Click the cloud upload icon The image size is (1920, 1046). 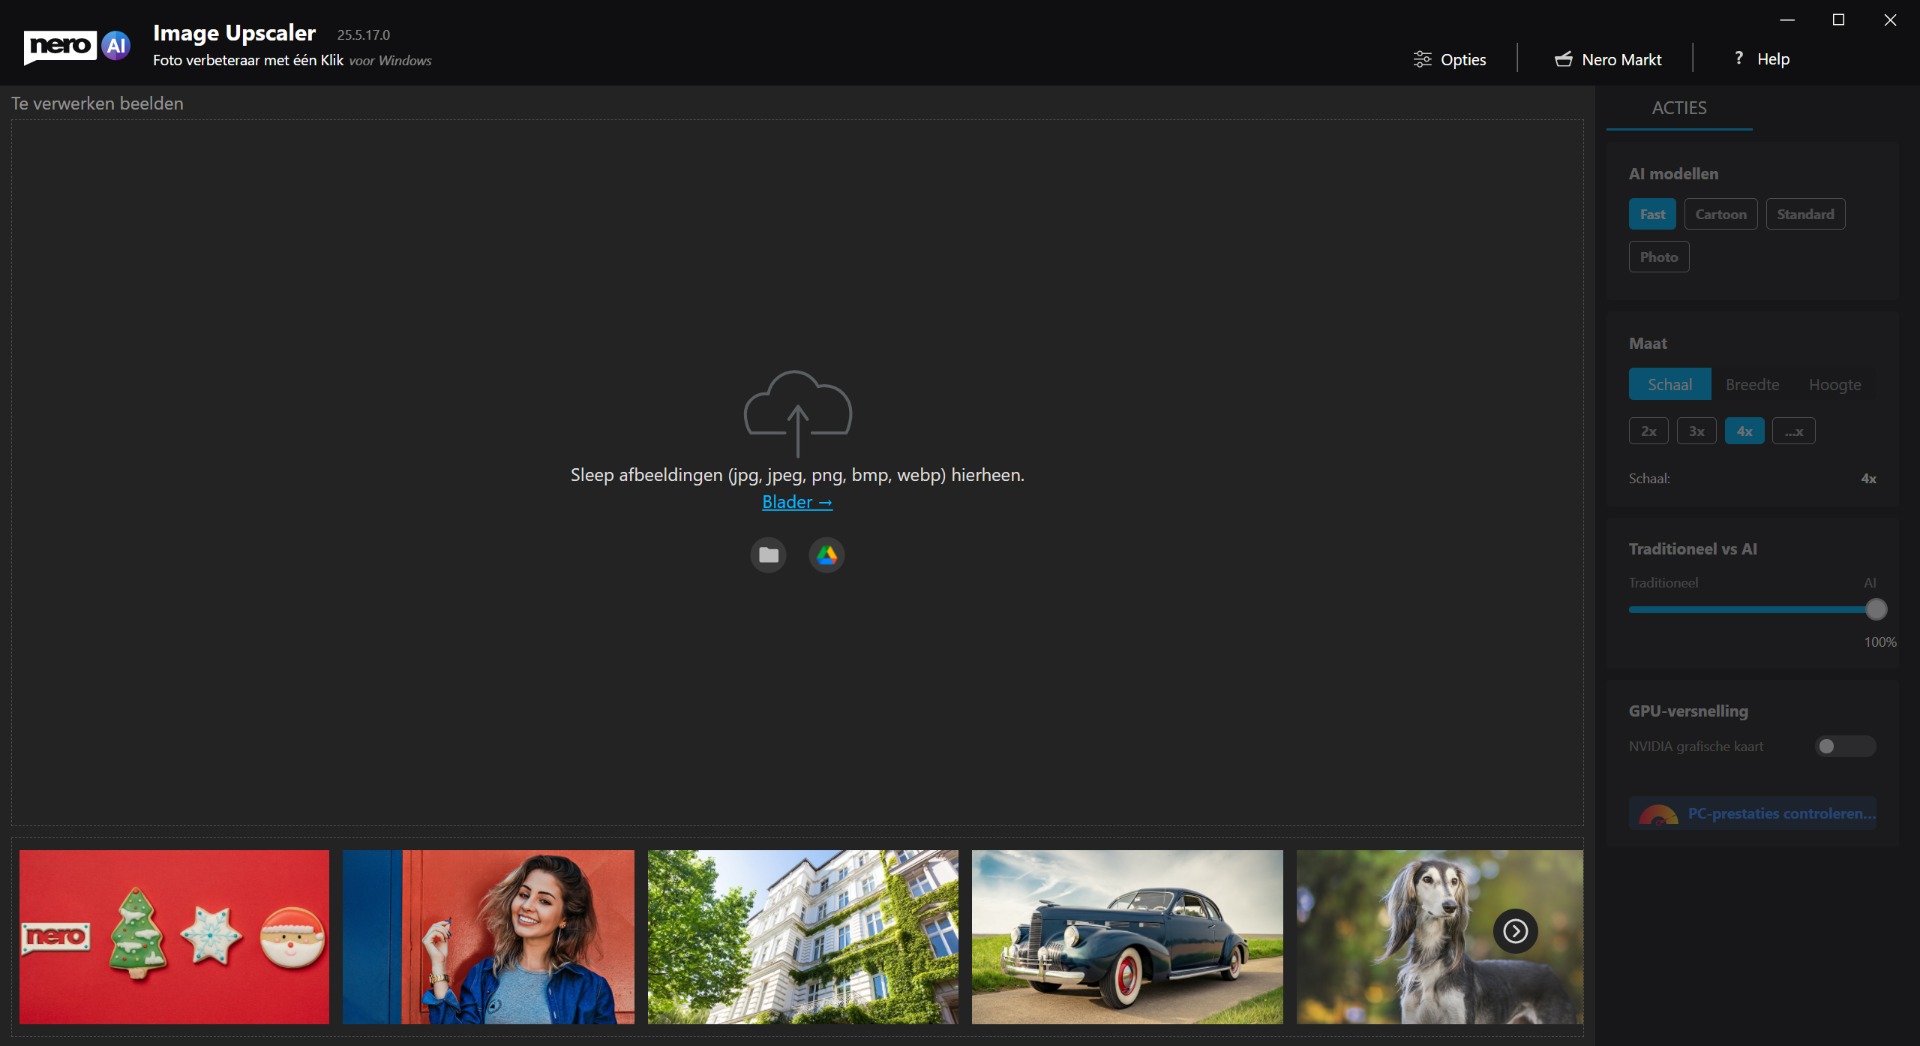(797, 410)
